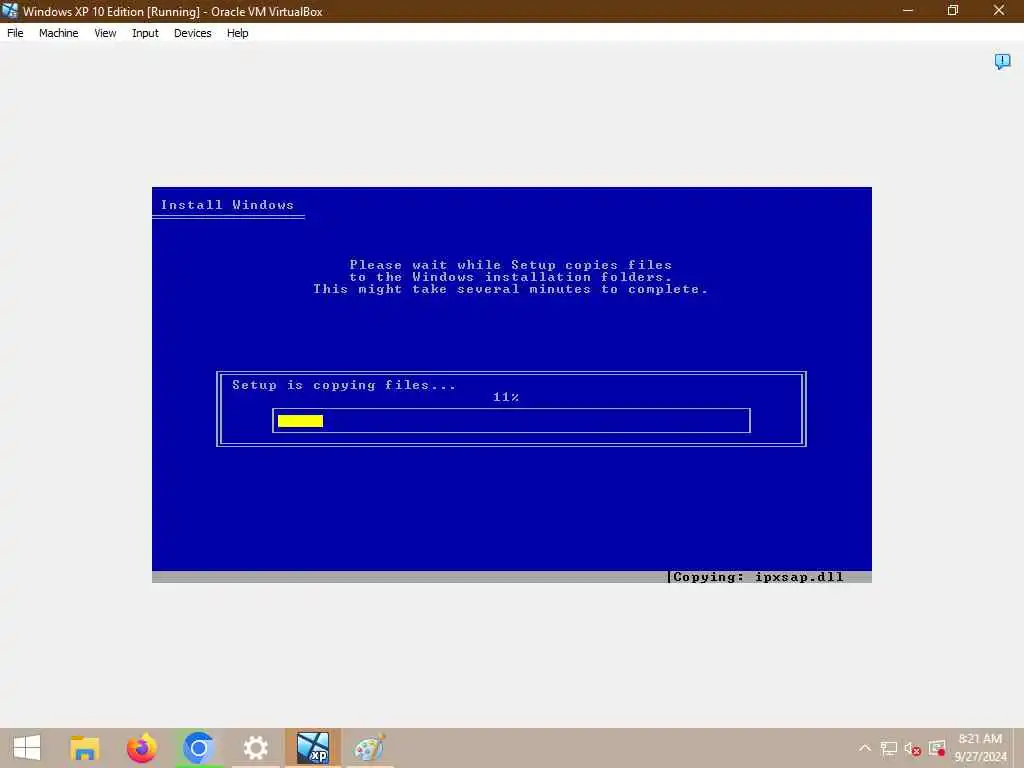Close the VirtualBox window

click(999, 10)
